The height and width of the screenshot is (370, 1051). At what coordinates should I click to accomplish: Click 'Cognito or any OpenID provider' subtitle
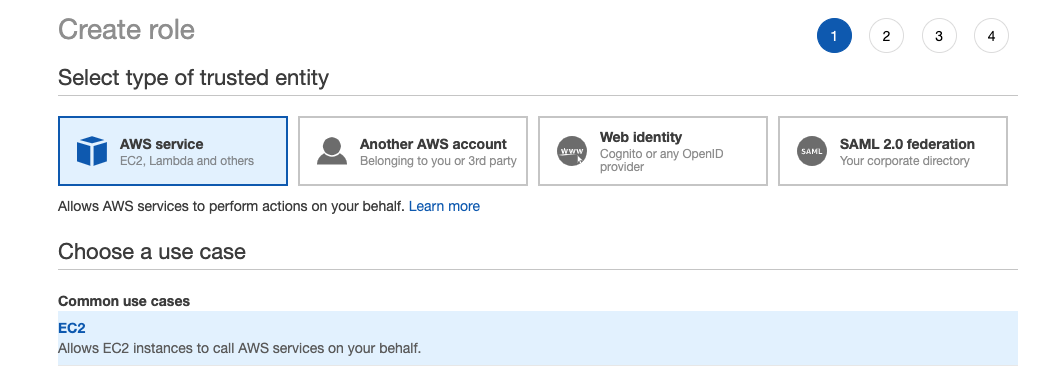tap(662, 160)
